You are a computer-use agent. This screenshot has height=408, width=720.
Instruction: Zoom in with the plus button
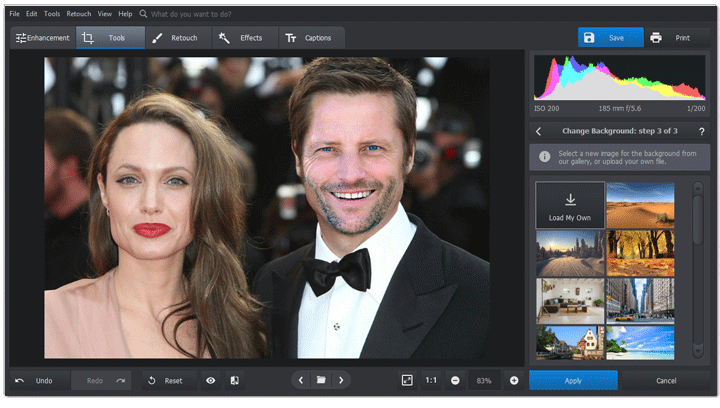(x=514, y=381)
